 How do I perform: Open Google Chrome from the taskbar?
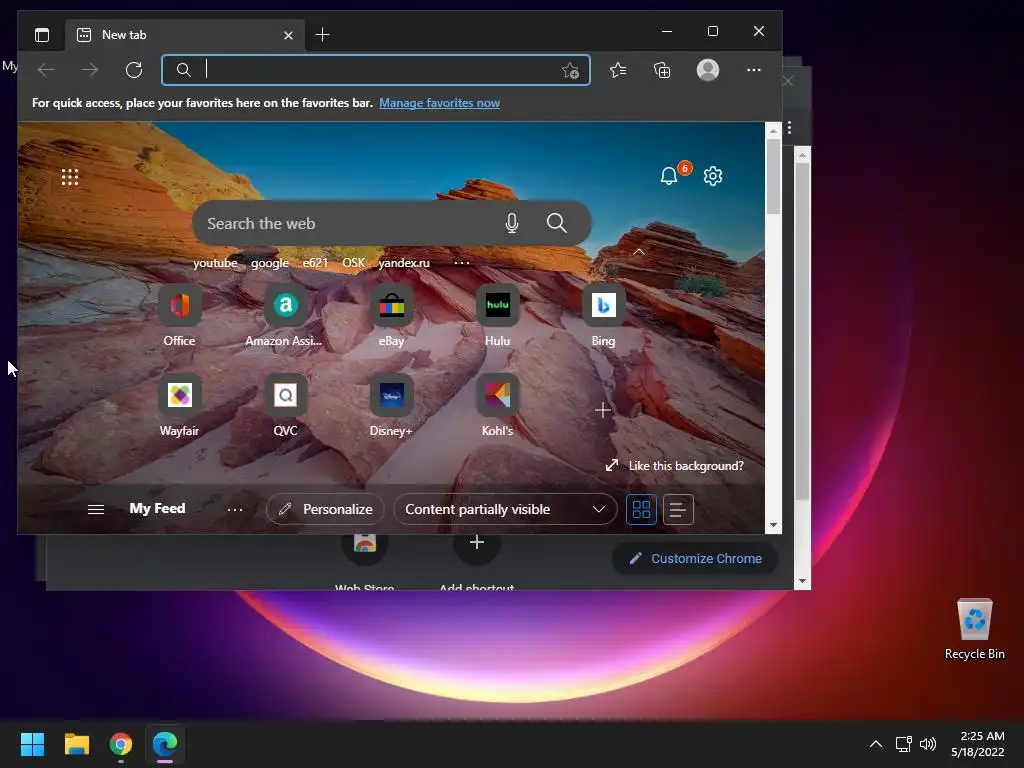point(121,744)
